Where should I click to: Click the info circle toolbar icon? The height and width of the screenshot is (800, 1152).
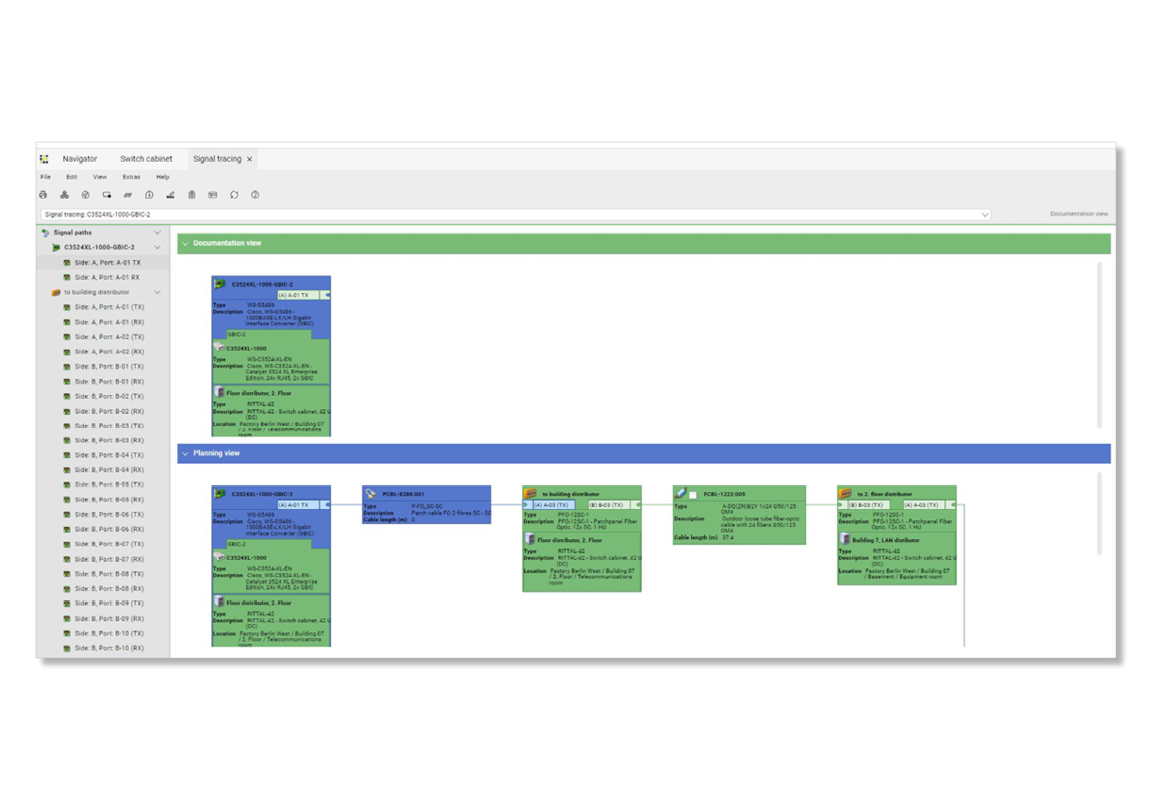tap(149, 195)
